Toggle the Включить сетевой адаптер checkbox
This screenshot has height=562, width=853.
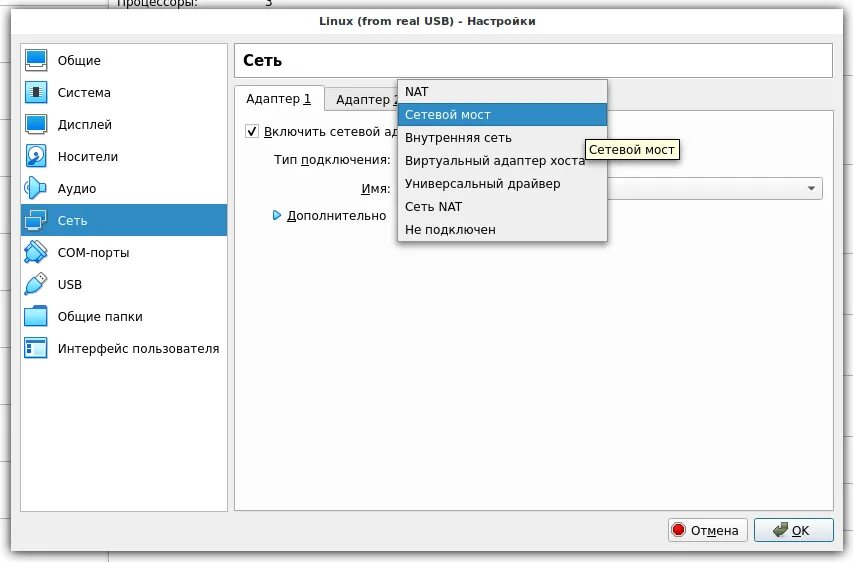pyautogui.click(x=252, y=131)
